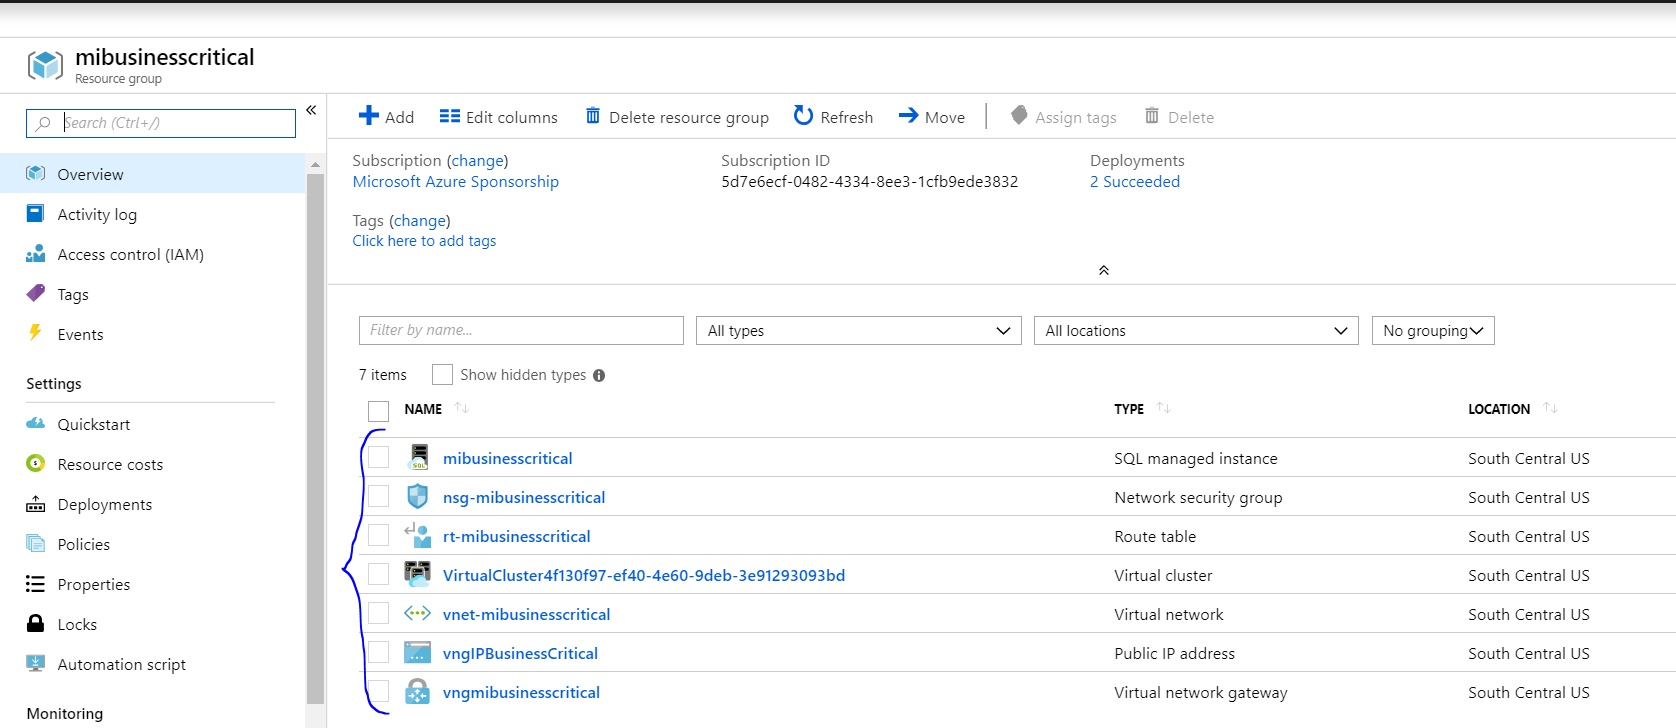
Task: Enable the Show hidden types checkbox
Action: click(x=442, y=375)
